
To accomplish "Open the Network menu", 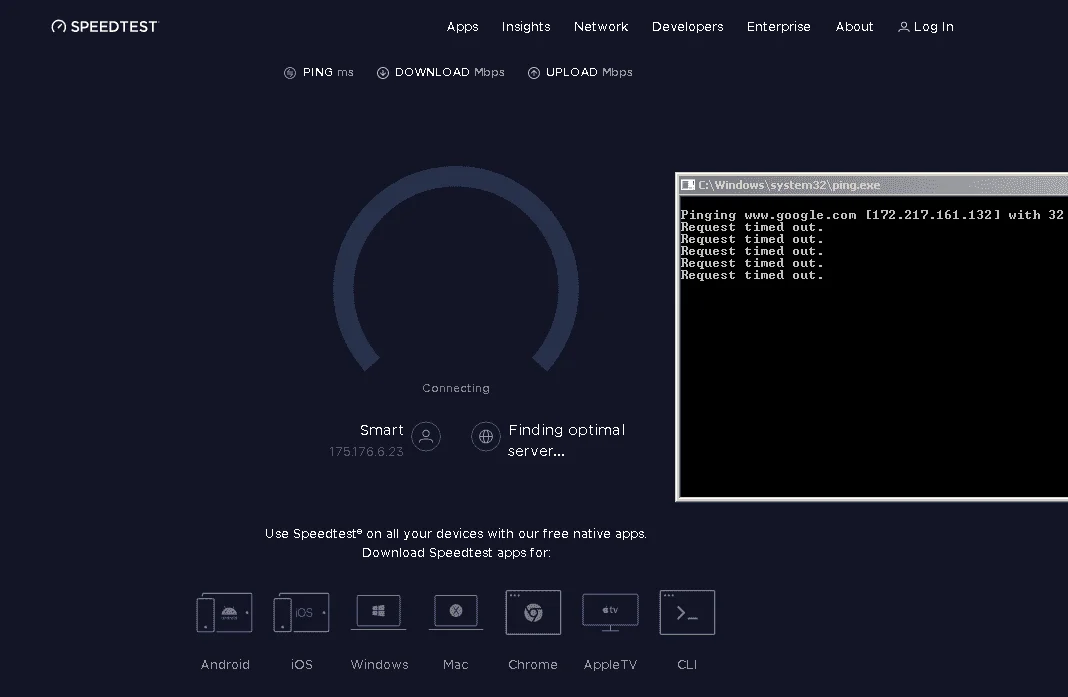I will click(x=601, y=27).
